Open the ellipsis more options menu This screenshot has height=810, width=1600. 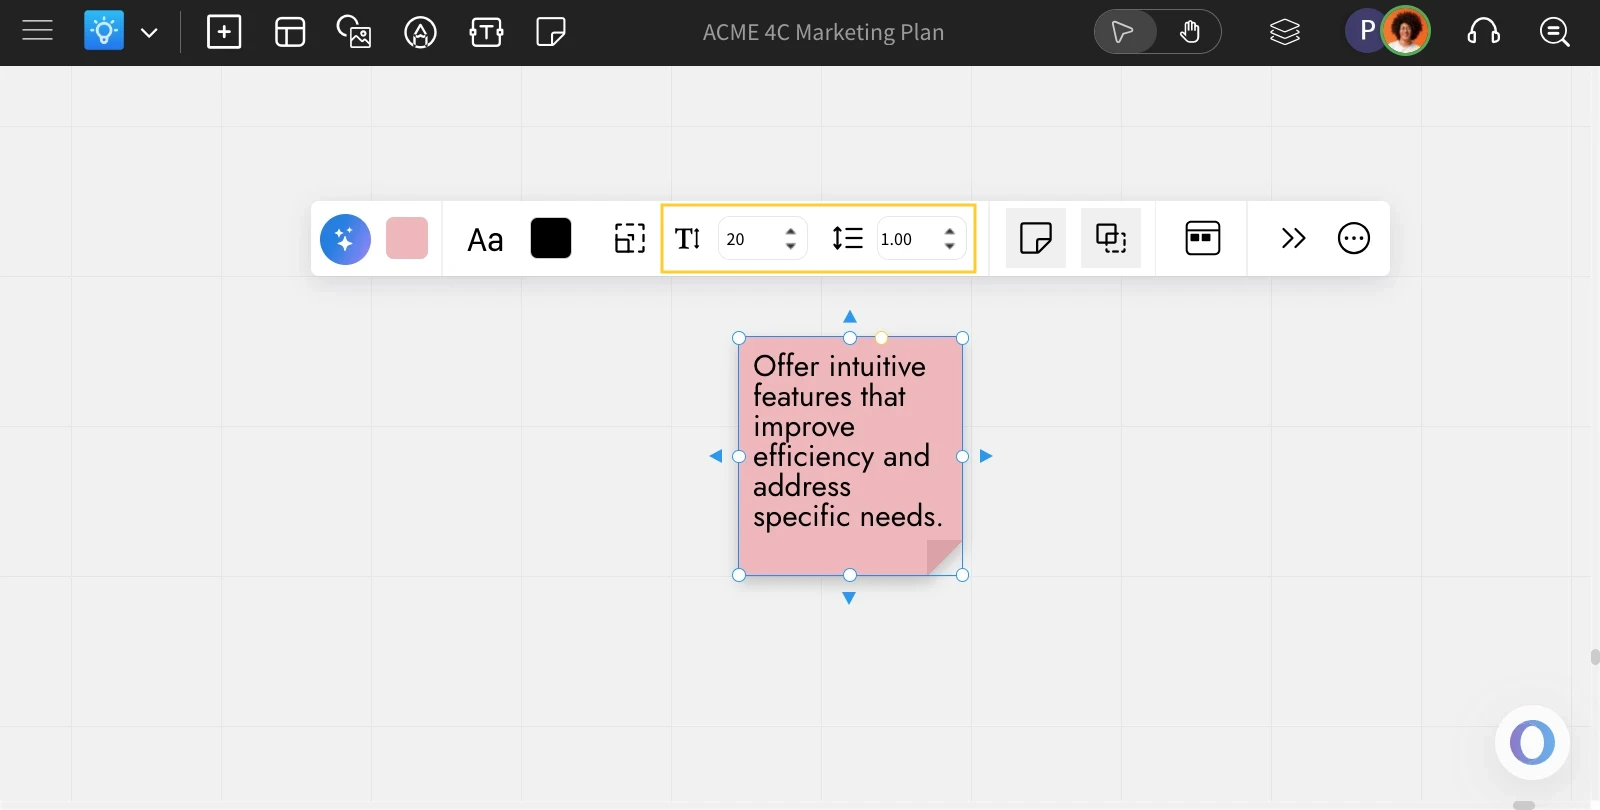pyautogui.click(x=1354, y=238)
